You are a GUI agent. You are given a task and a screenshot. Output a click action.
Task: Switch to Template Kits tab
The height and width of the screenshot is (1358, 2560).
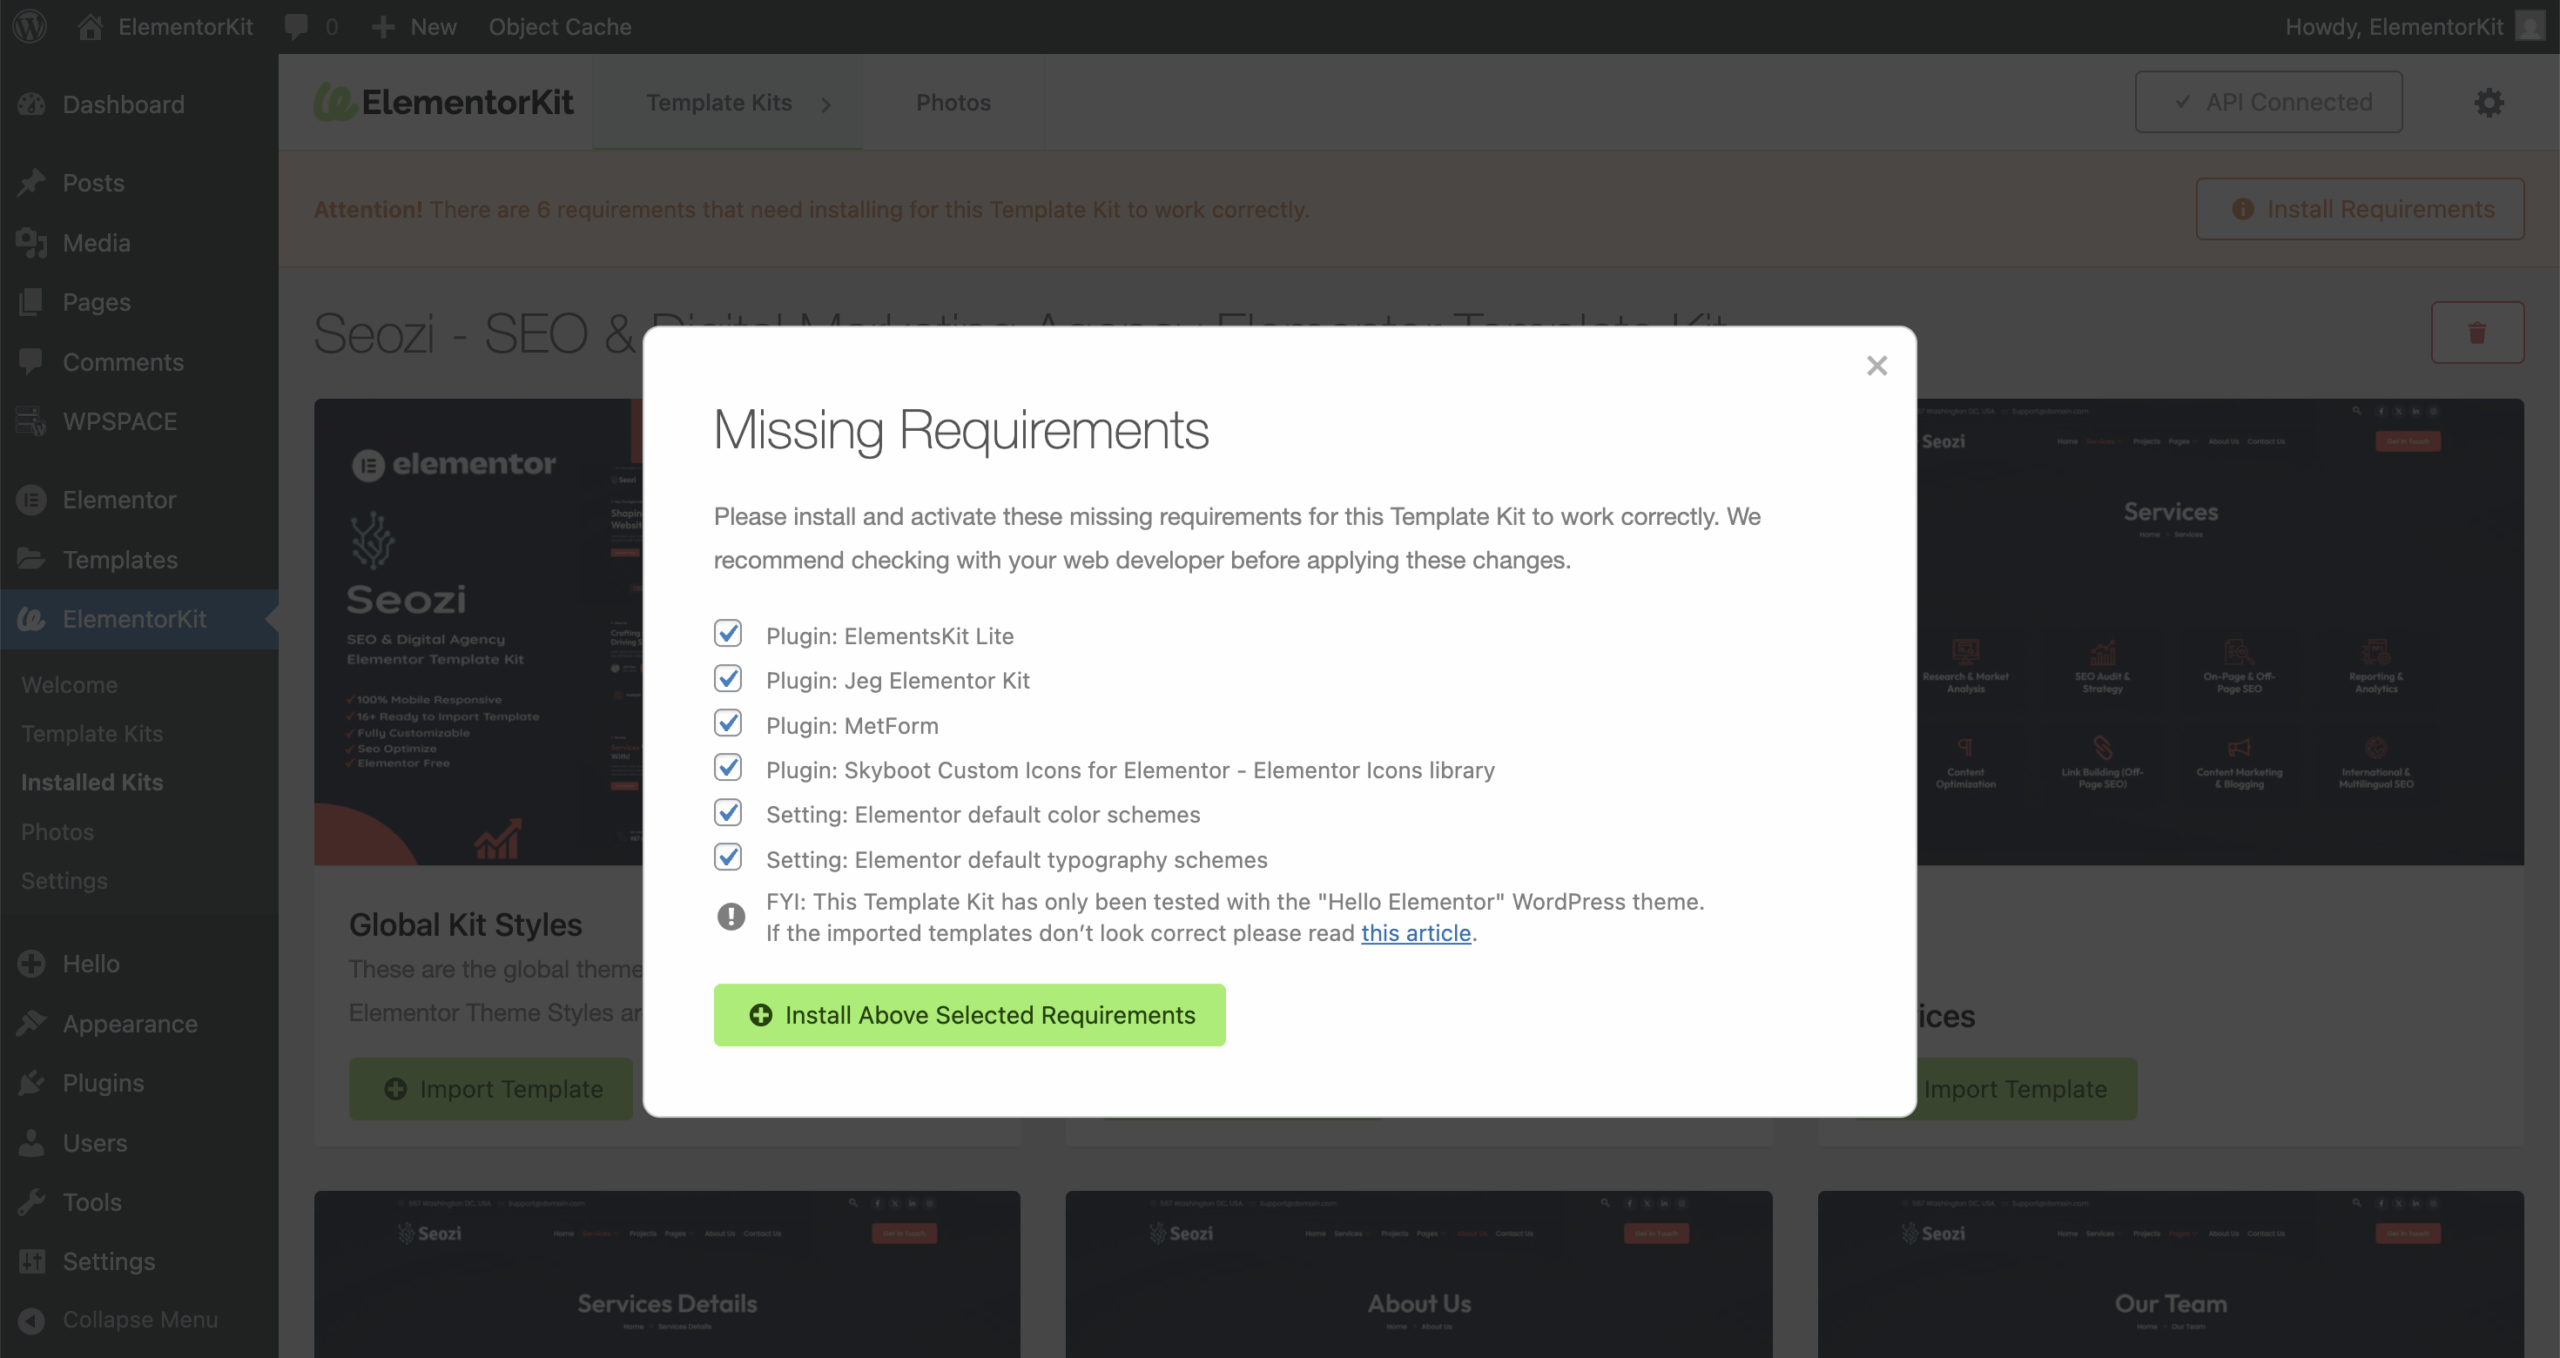[727, 102]
